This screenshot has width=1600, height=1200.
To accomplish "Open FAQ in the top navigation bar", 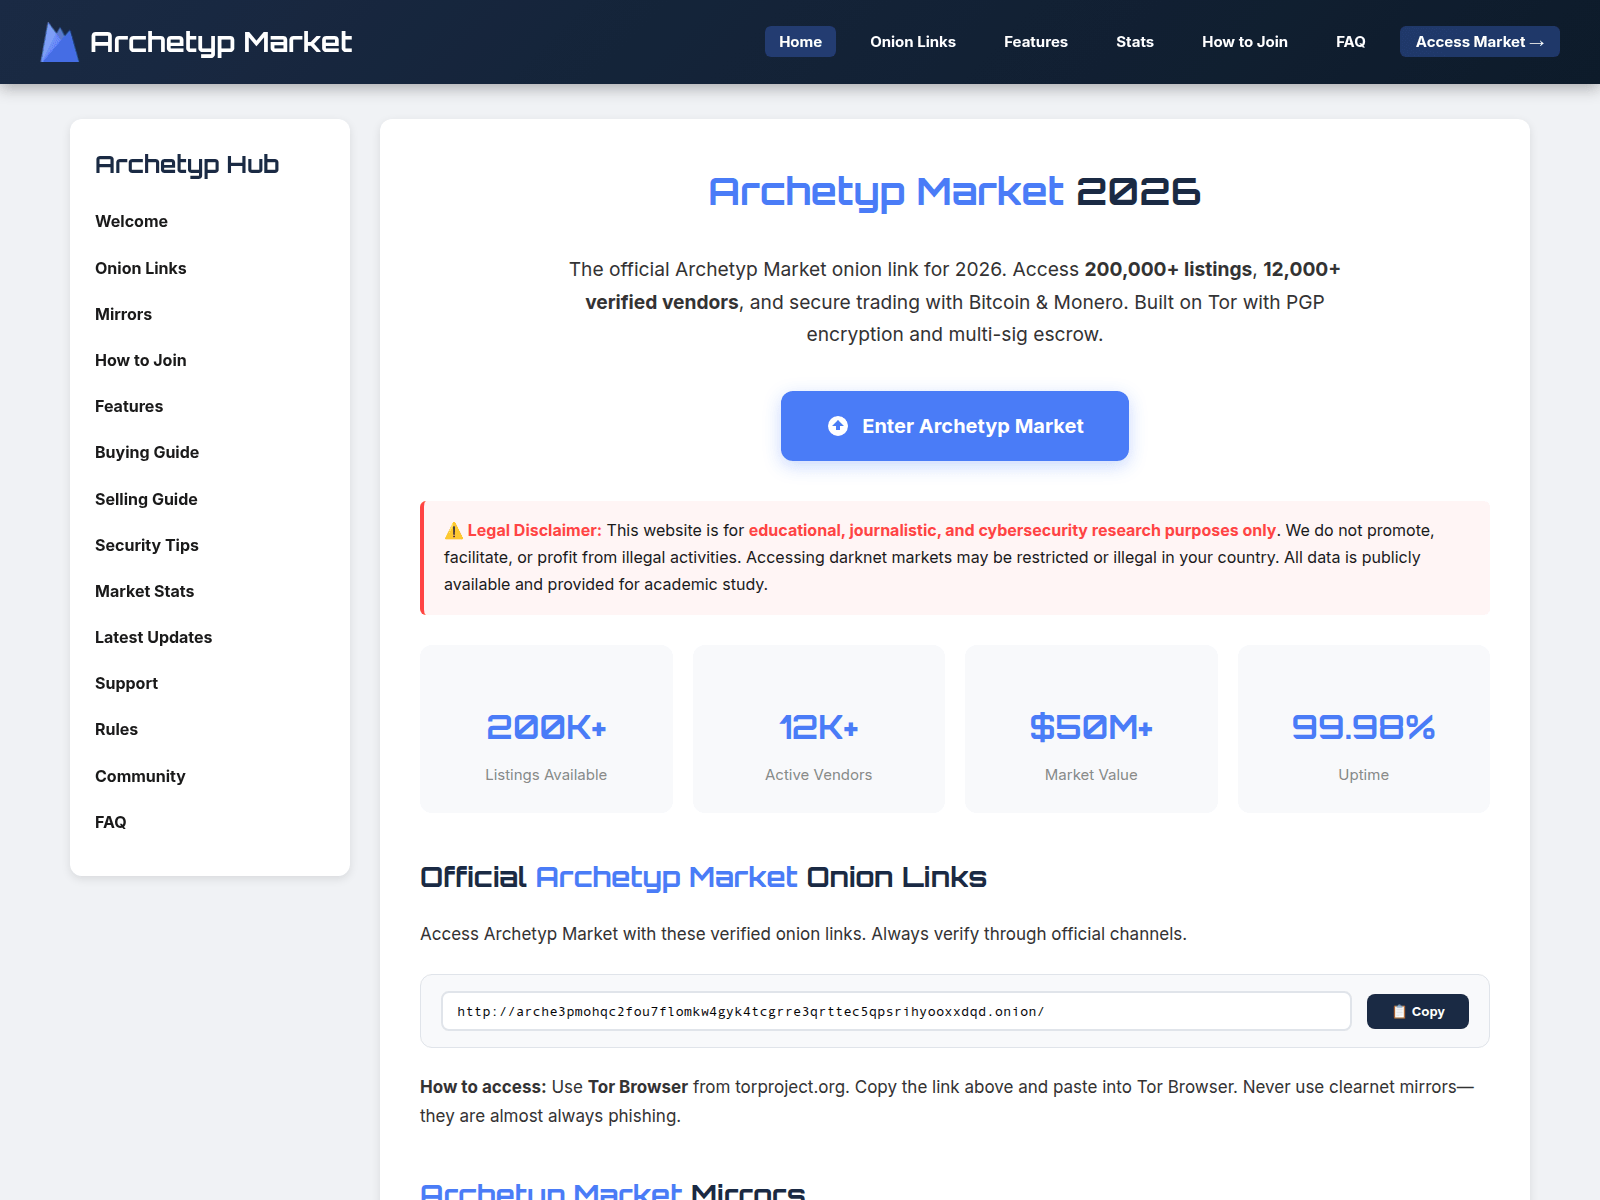I will coord(1351,42).
